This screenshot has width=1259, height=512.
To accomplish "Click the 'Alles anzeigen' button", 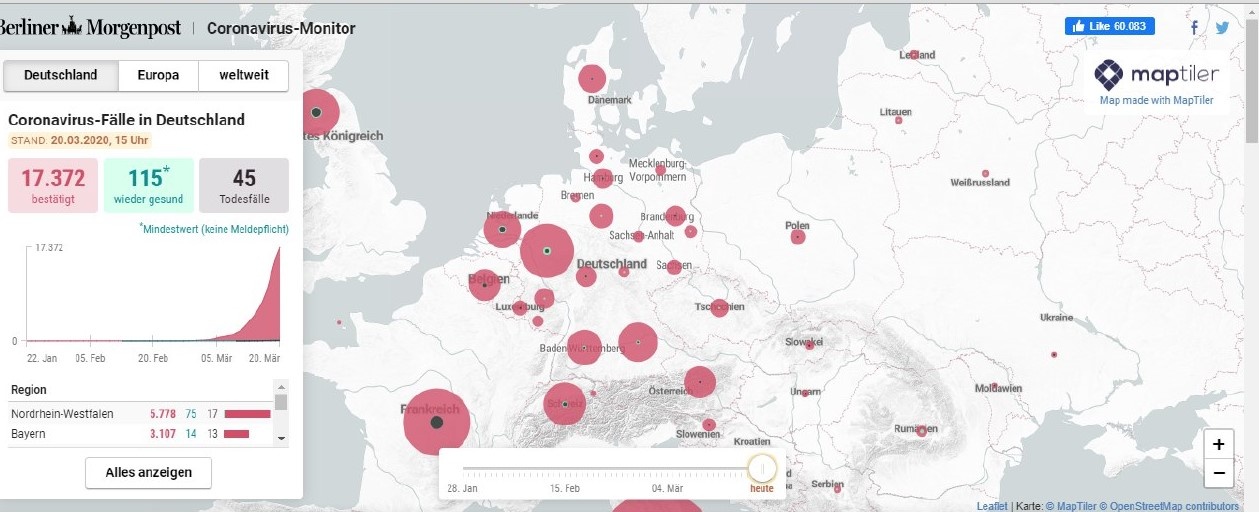I will (148, 473).
